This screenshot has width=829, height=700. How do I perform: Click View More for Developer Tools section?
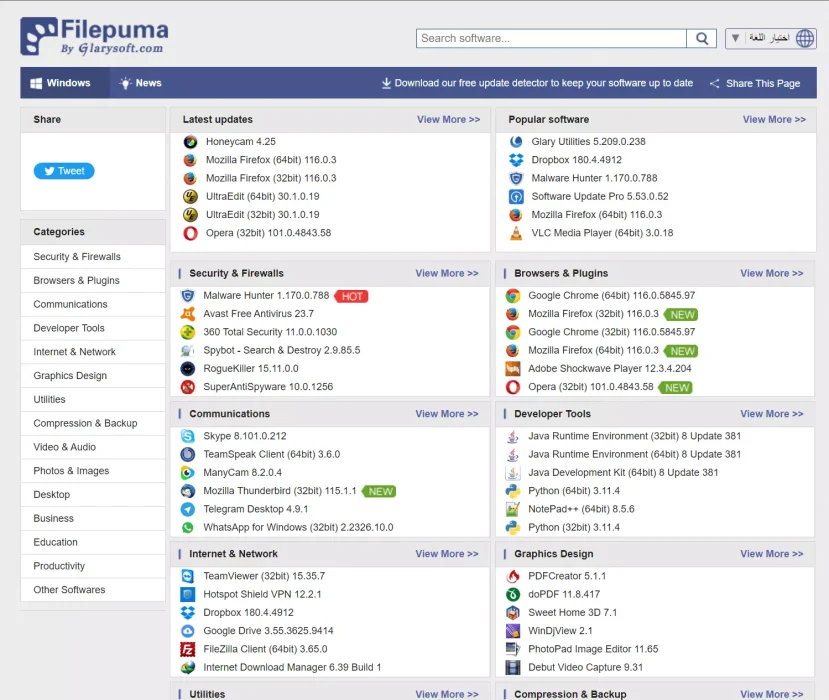point(771,414)
